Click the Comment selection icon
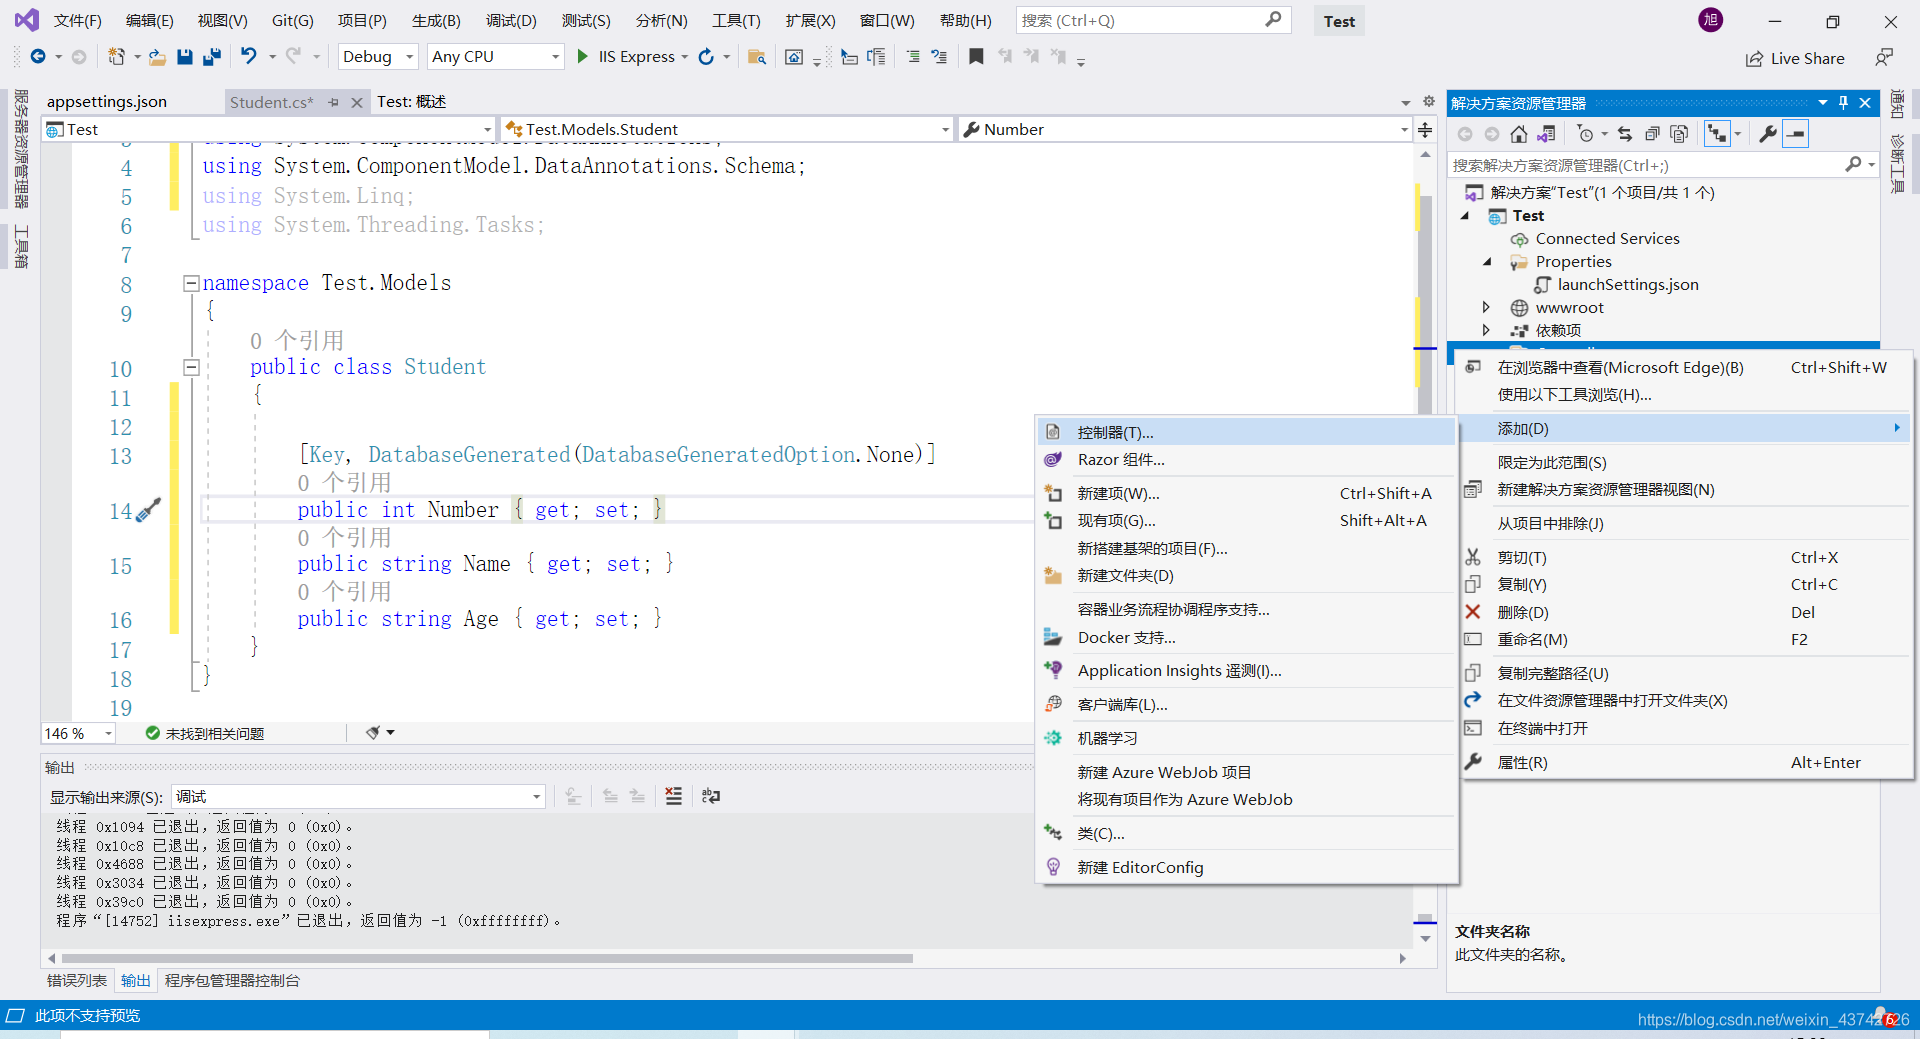Image resolution: width=1920 pixels, height=1039 pixels. tap(913, 57)
